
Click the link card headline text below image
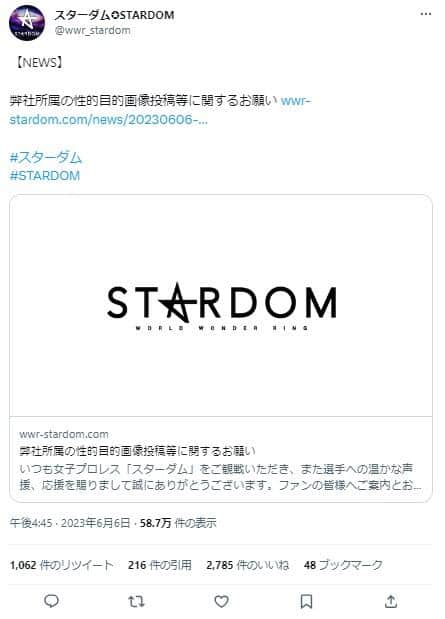tap(137, 451)
